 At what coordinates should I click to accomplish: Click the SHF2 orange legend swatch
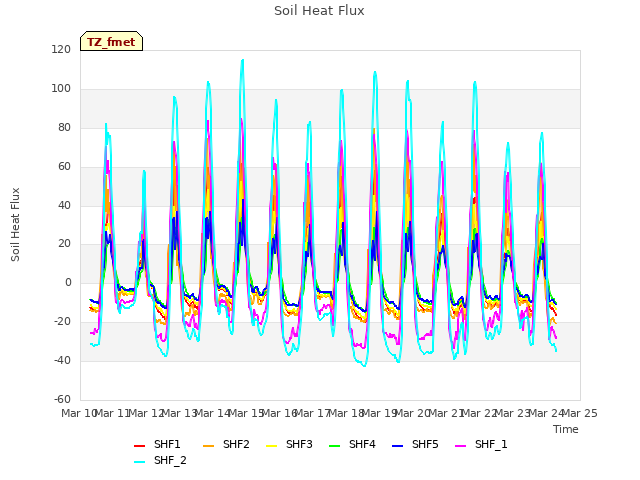click(208, 446)
